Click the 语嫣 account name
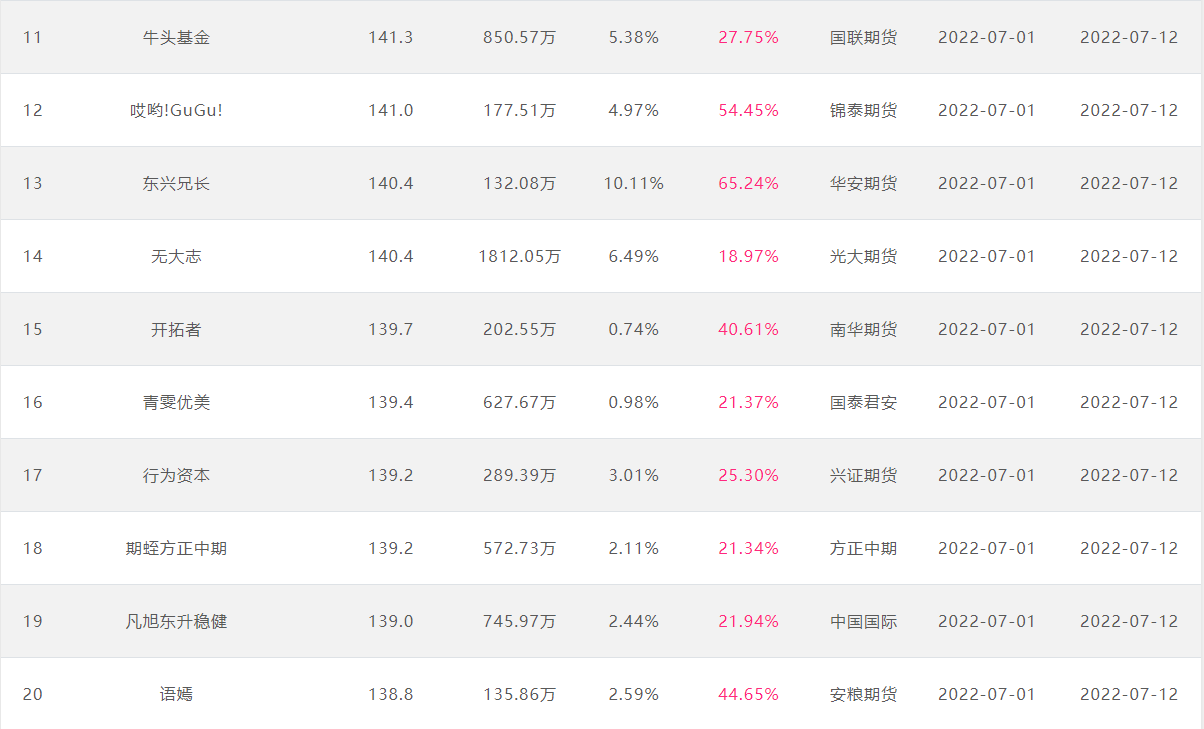 pyautogui.click(x=176, y=694)
